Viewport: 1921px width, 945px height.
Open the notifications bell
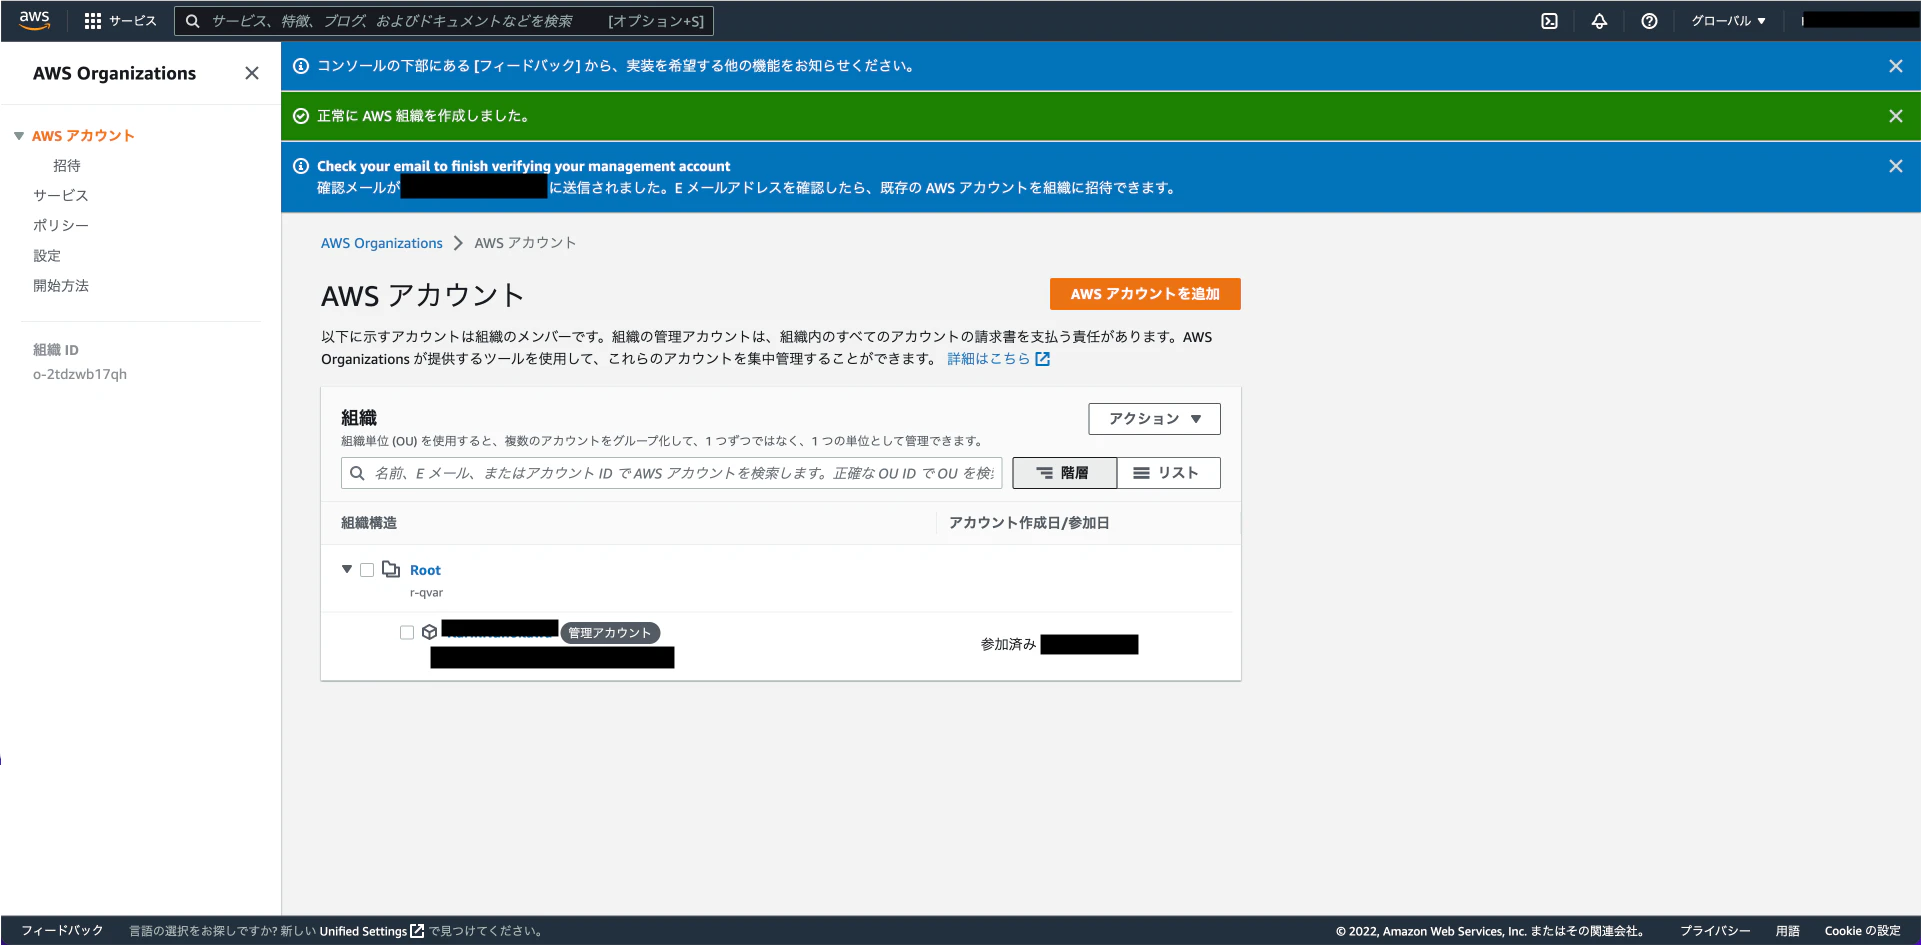click(1599, 21)
